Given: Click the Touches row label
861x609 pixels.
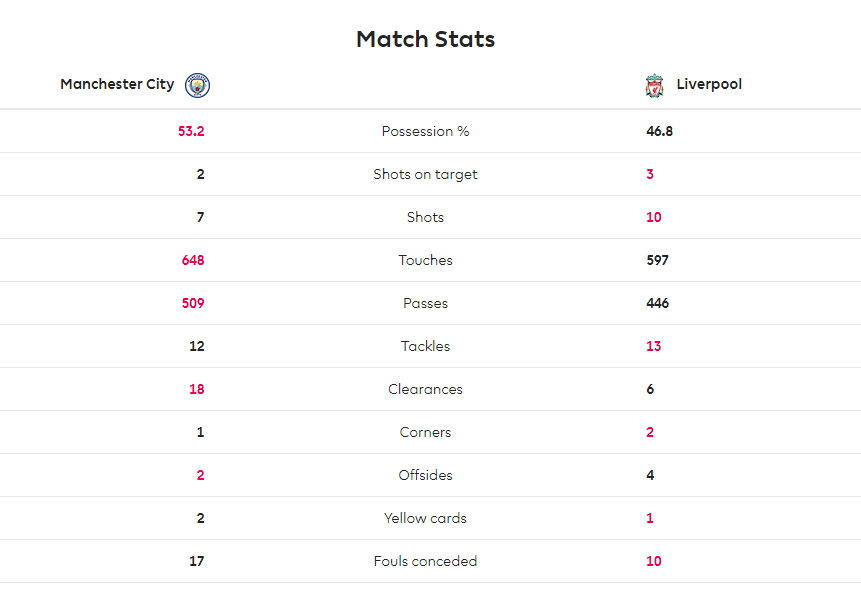Looking at the screenshot, I should point(426,260).
